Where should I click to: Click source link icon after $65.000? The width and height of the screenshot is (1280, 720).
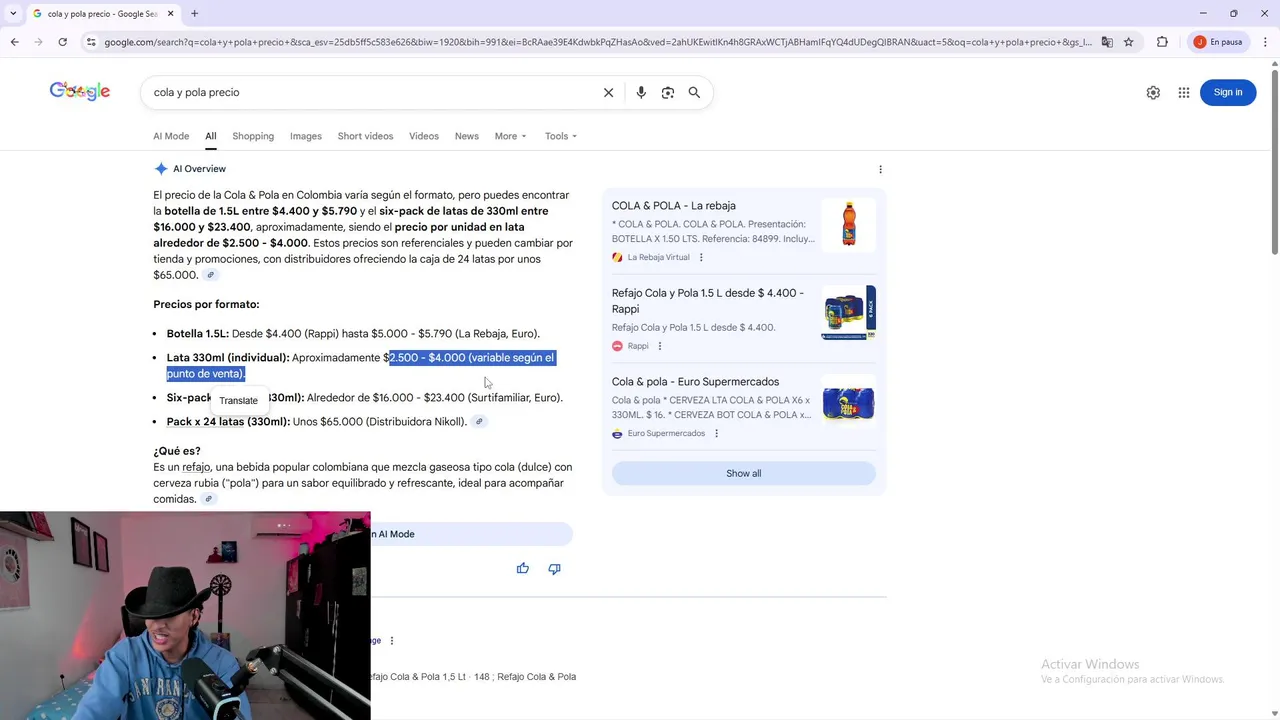pos(210,275)
